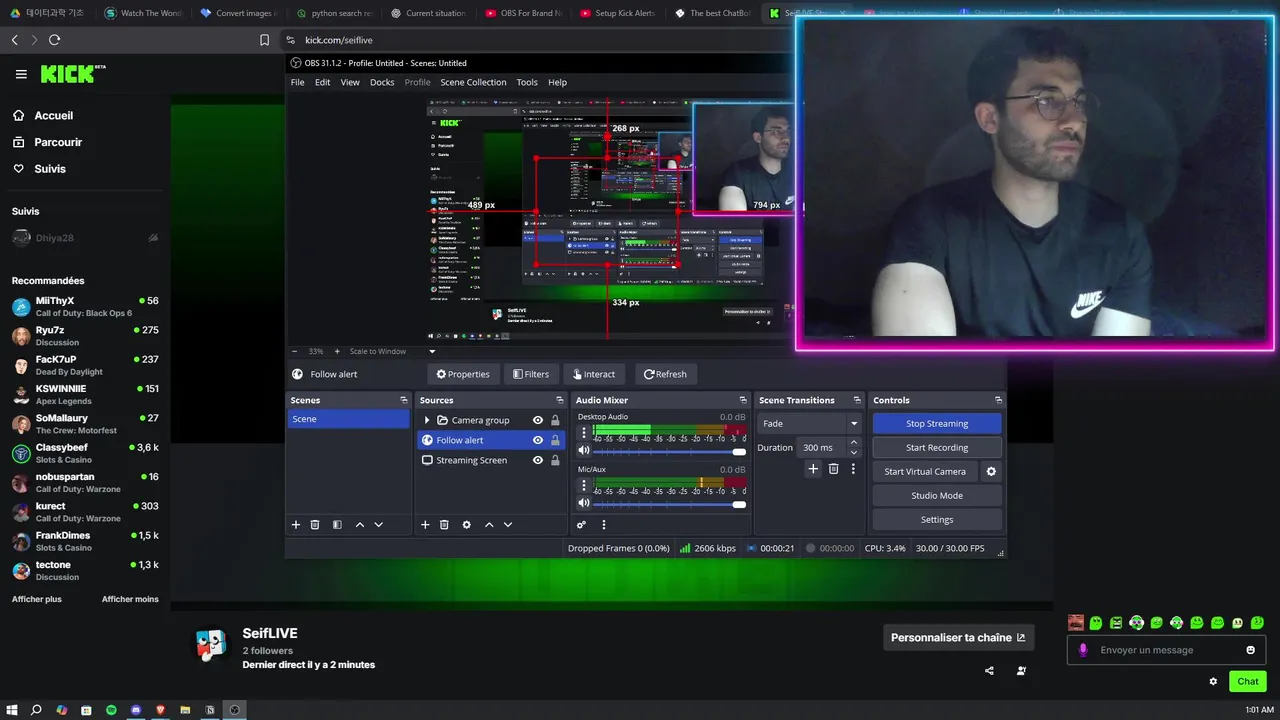
Task: Open preview zoom percentage dropdown arrow
Action: pyautogui.click(x=432, y=351)
